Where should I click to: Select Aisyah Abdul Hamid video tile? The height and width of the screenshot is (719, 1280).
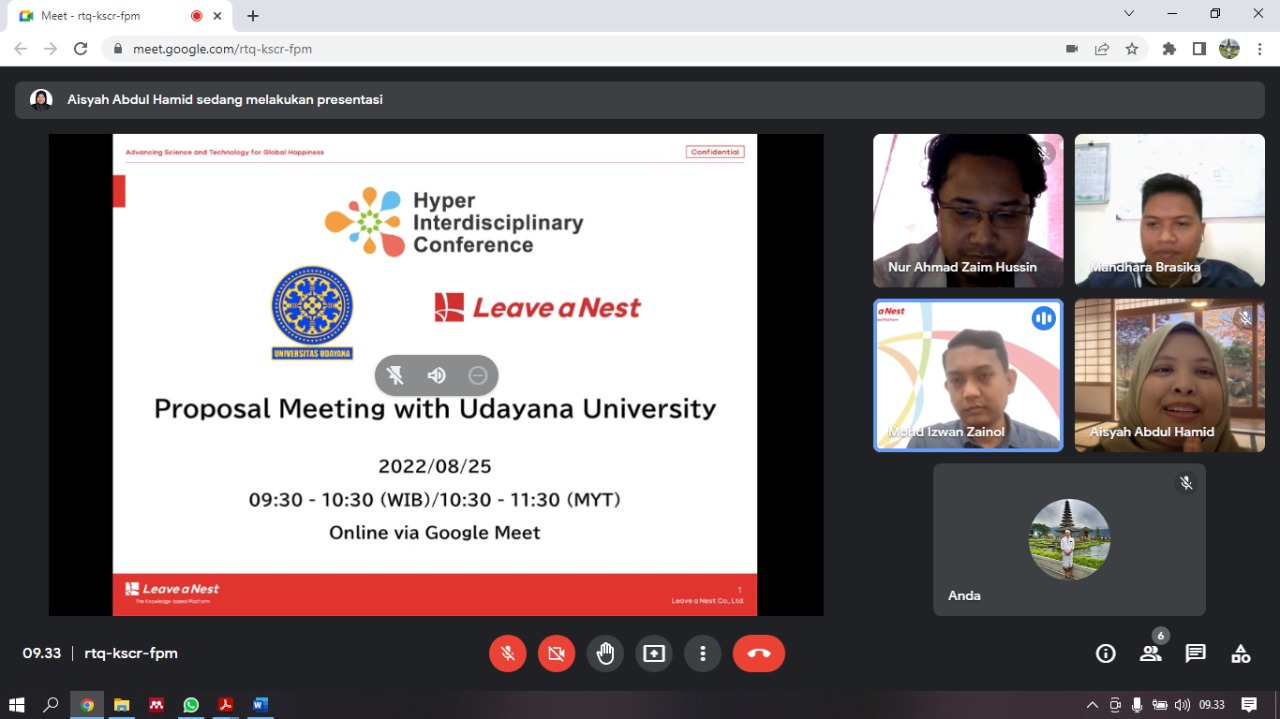[x=1169, y=375]
